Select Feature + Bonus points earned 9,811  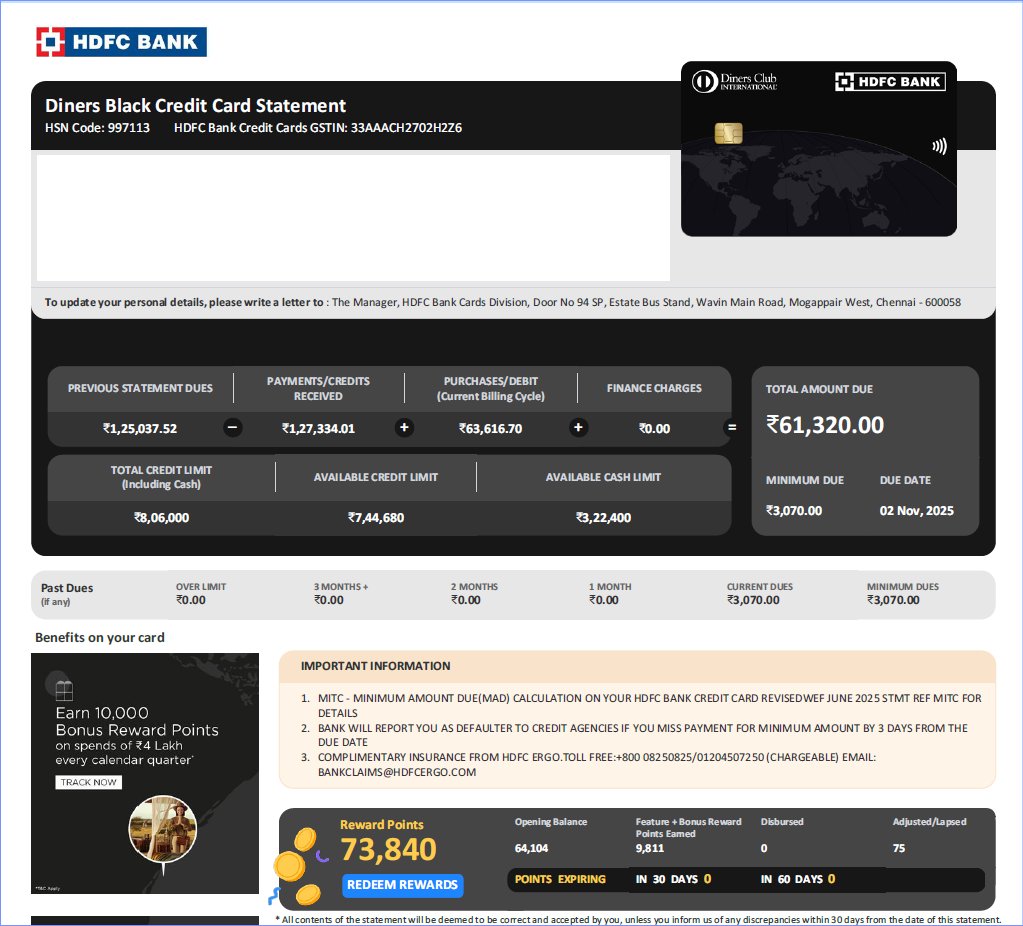[650, 848]
